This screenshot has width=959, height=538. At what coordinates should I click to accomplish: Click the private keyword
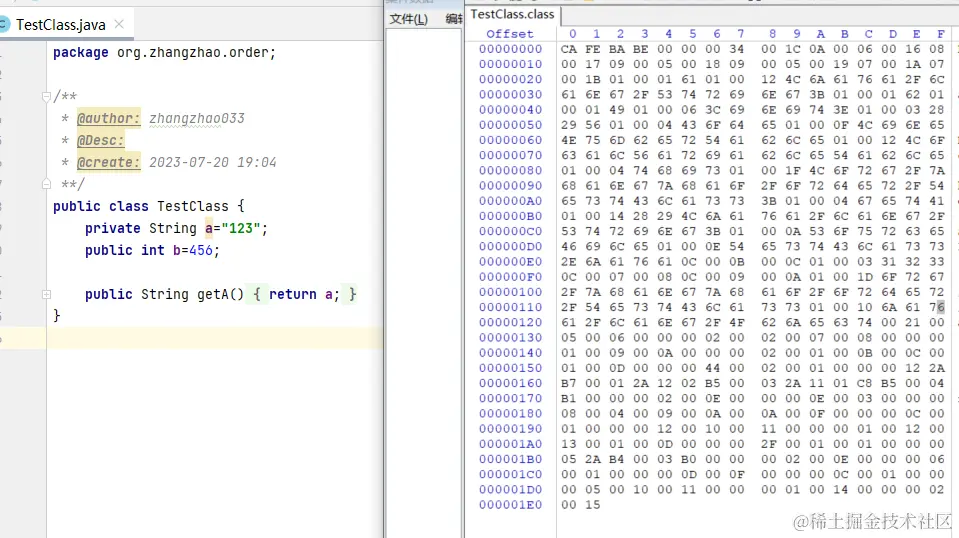113,229
